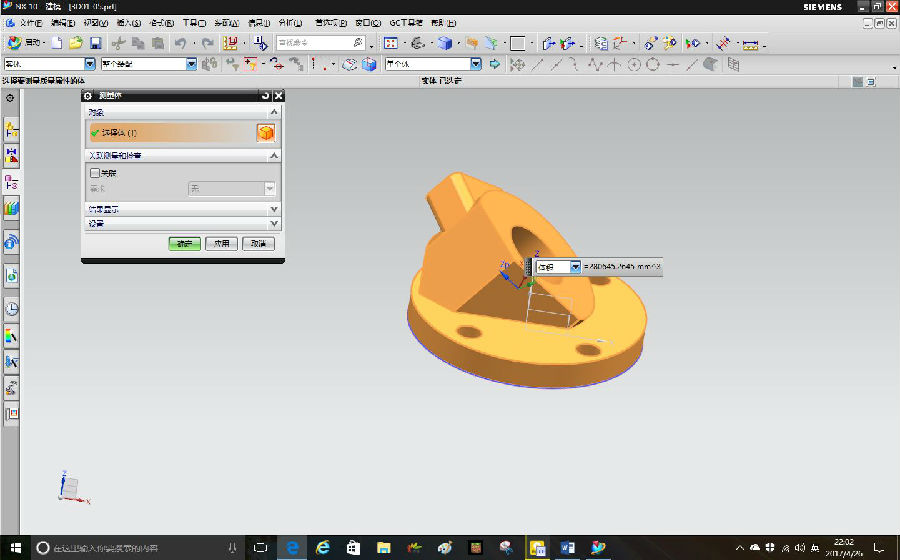Open the History clock icon in the sidebar
This screenshot has width=900, height=560.
click(x=12, y=309)
